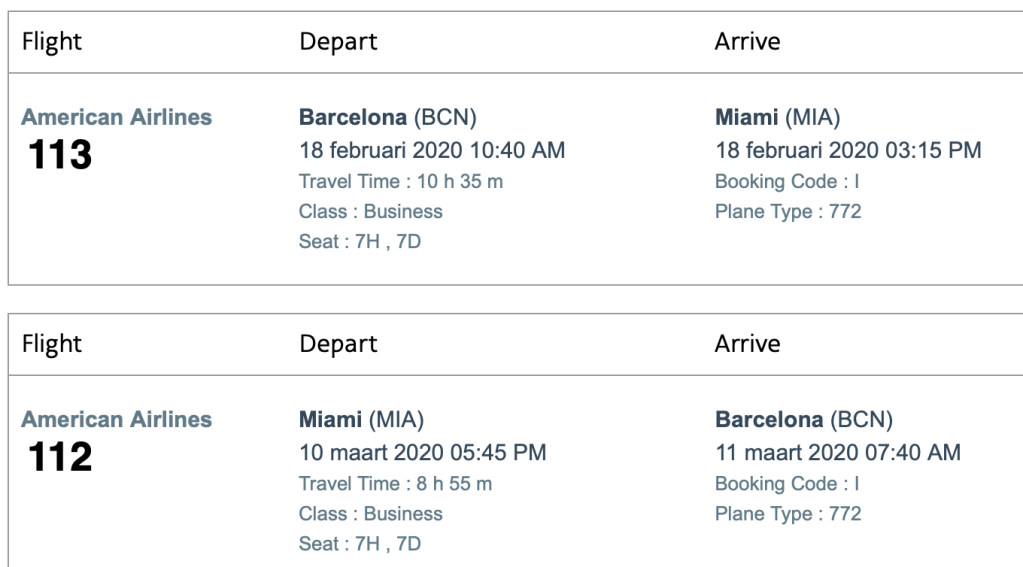Click Miami (MIA) arrival in first flight
This screenshot has width=1023, height=567.
[776, 117]
